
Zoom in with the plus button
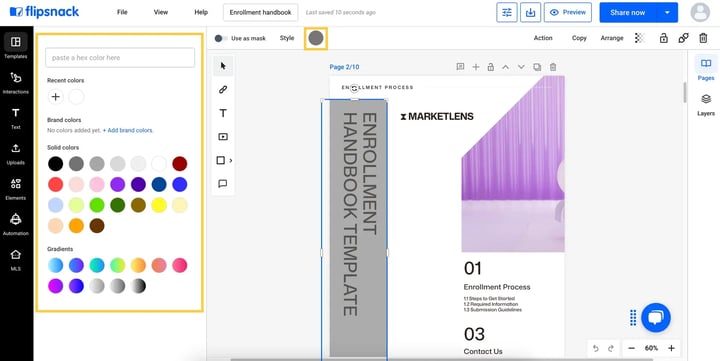[671, 348]
